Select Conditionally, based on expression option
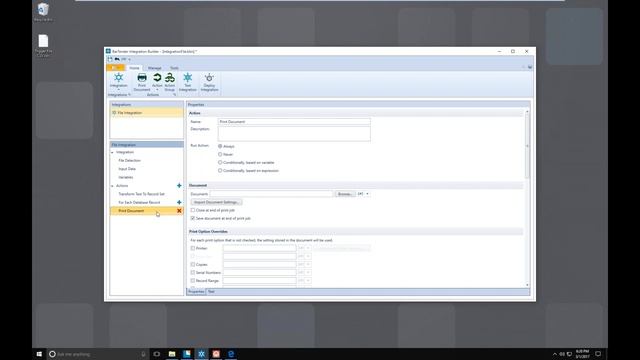The width and height of the screenshot is (640, 360). click(x=220, y=171)
